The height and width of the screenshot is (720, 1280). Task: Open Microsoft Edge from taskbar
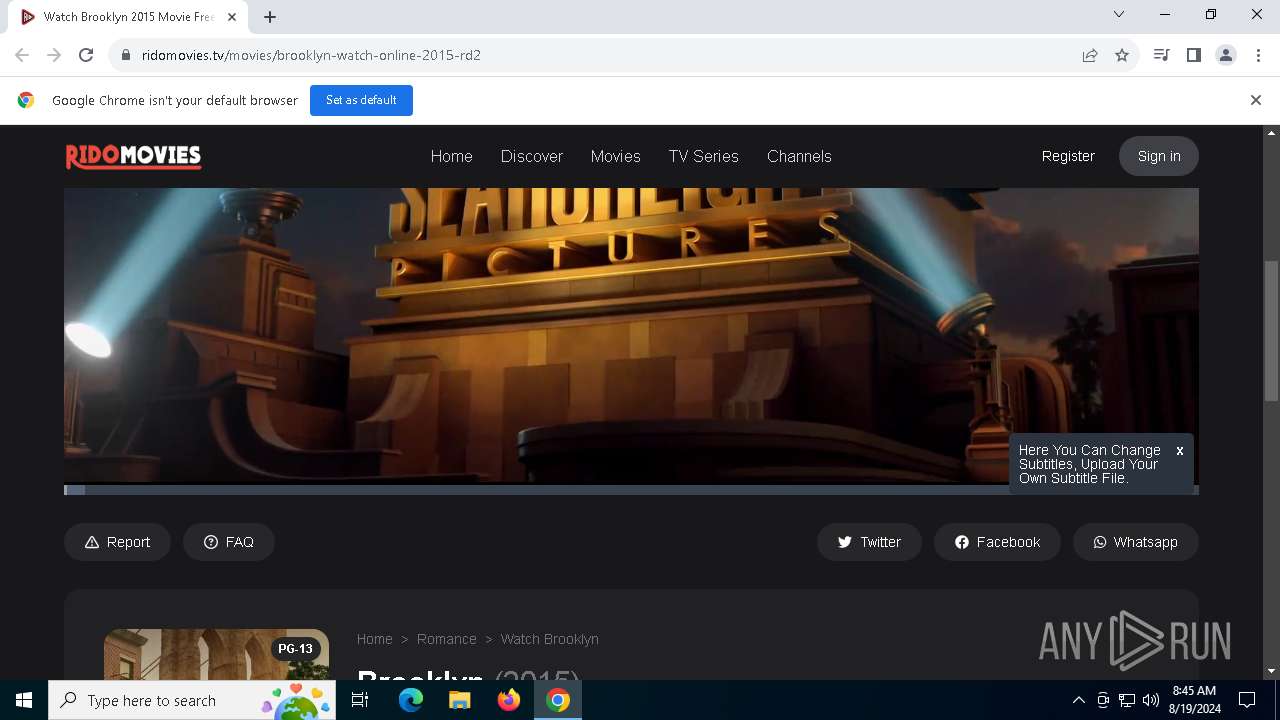pos(411,700)
